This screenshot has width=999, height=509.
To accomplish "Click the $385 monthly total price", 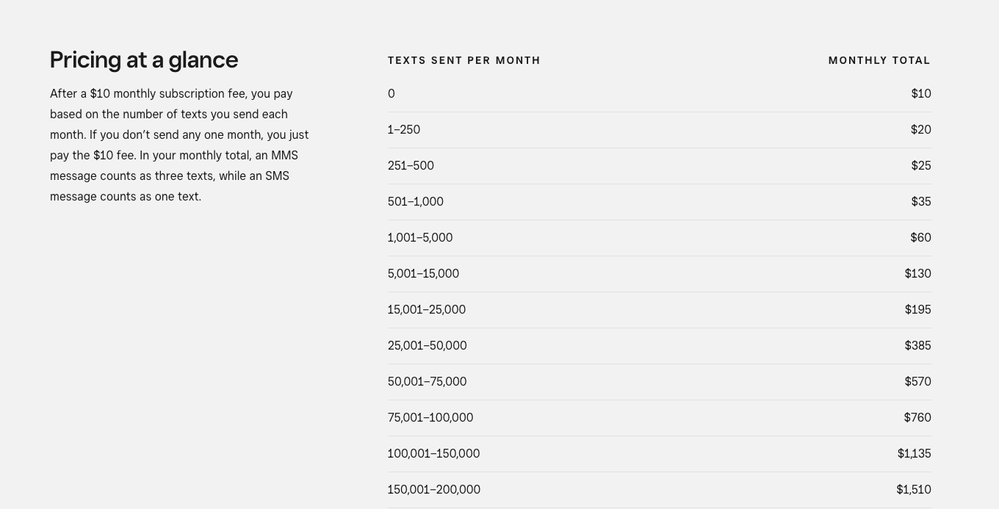I will (x=918, y=346).
